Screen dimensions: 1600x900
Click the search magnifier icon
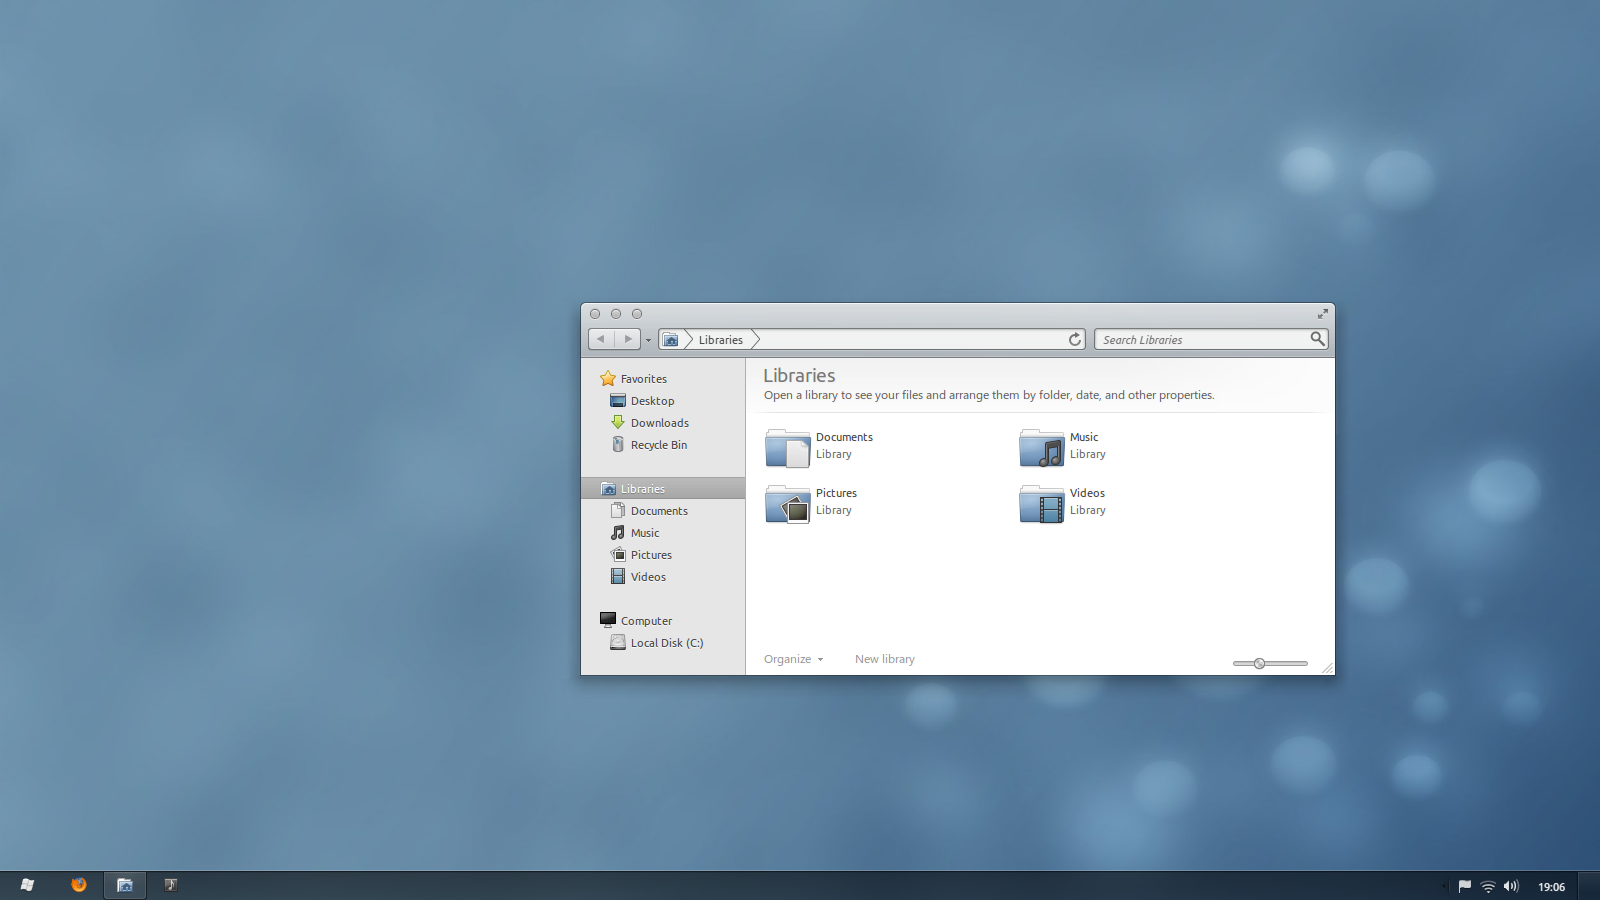1318,339
